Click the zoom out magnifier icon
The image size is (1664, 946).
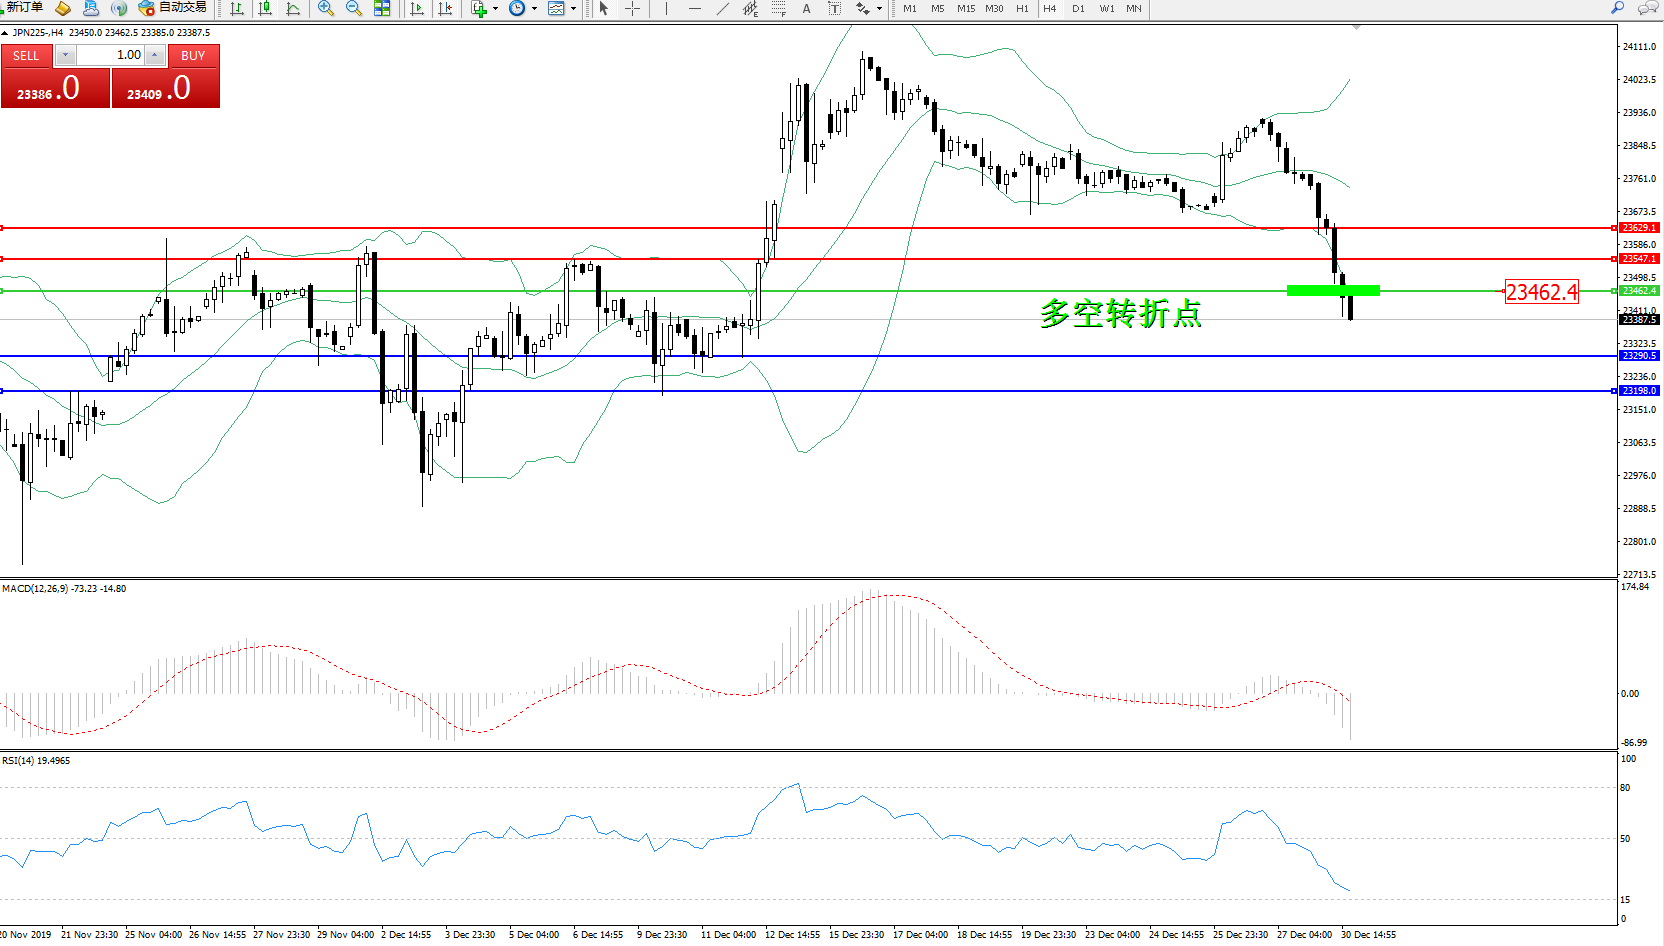point(353,9)
